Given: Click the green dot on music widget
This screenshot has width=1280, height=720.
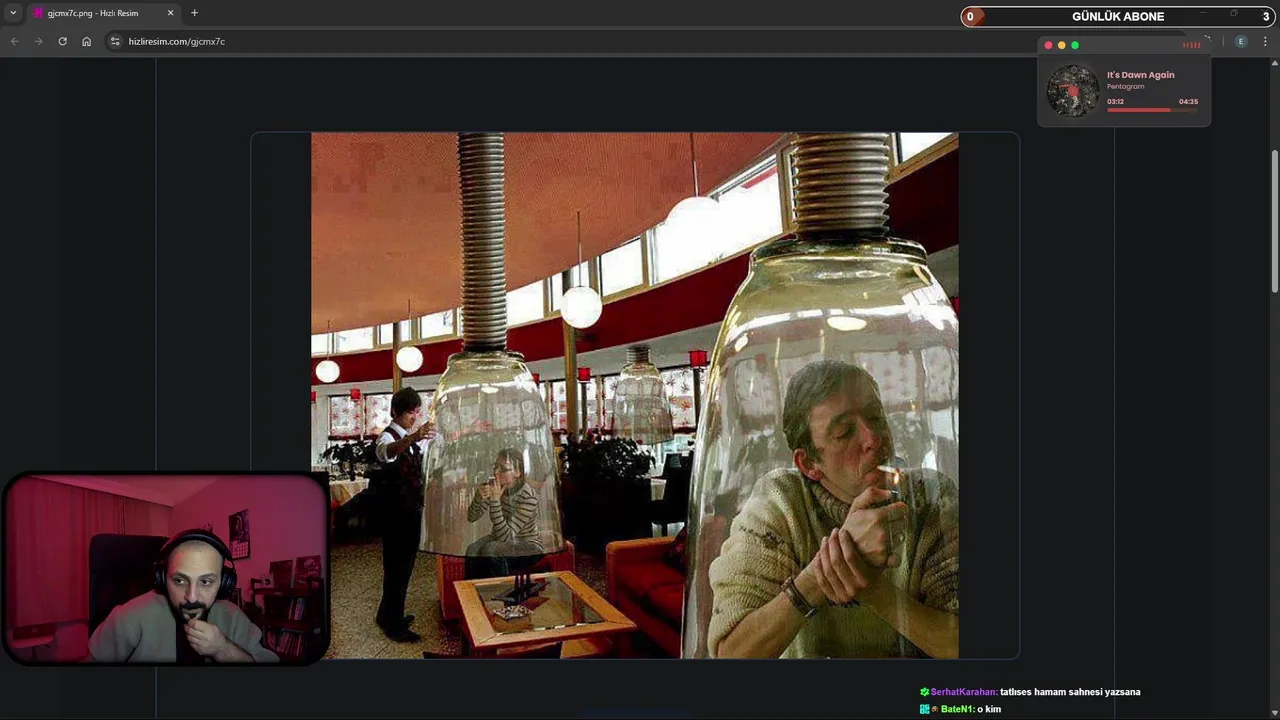Looking at the screenshot, I should [1075, 45].
